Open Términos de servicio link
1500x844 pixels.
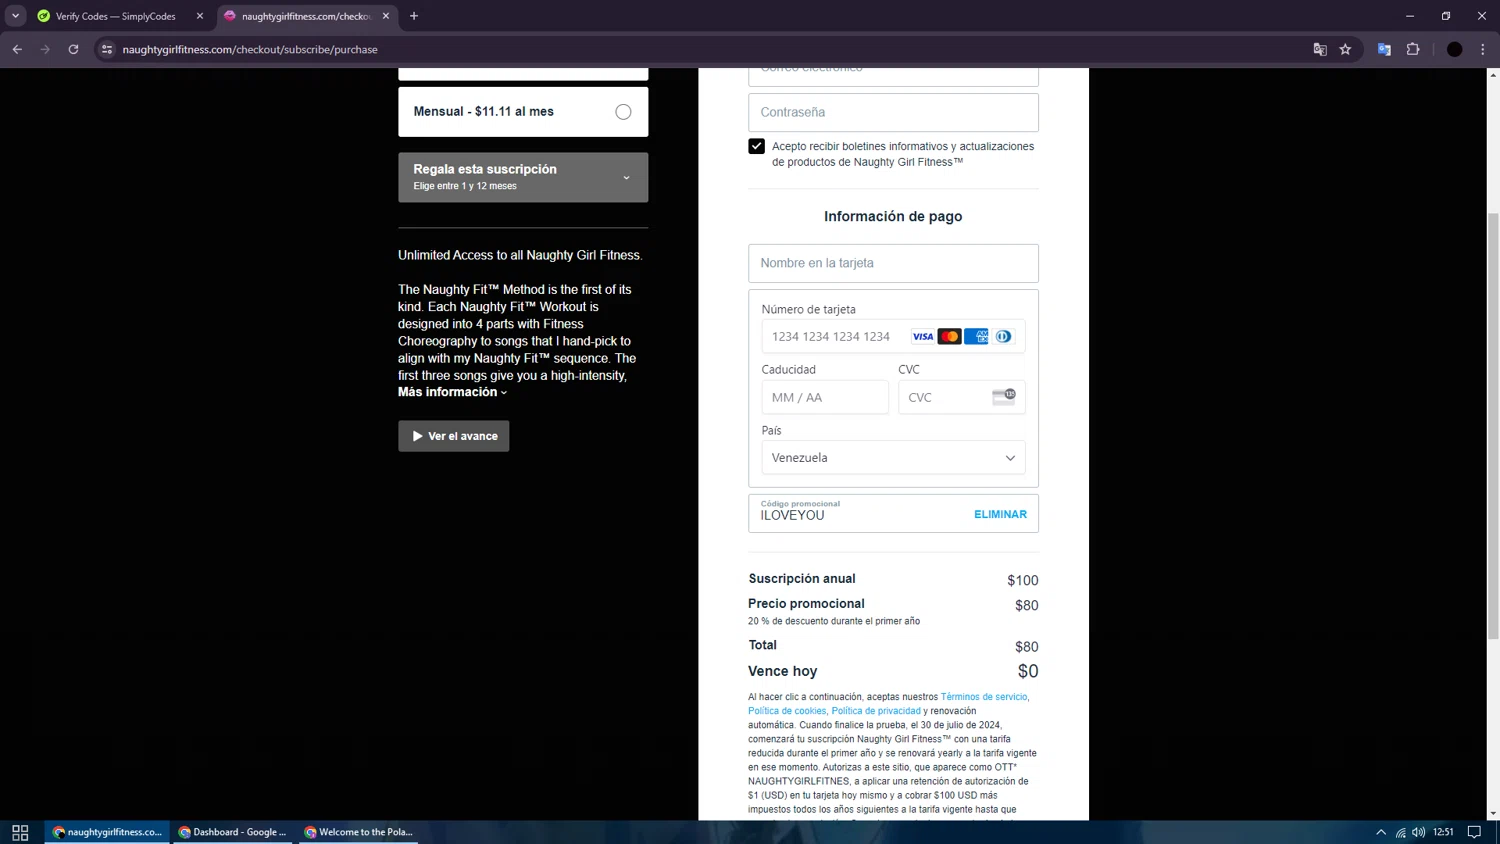point(984,697)
